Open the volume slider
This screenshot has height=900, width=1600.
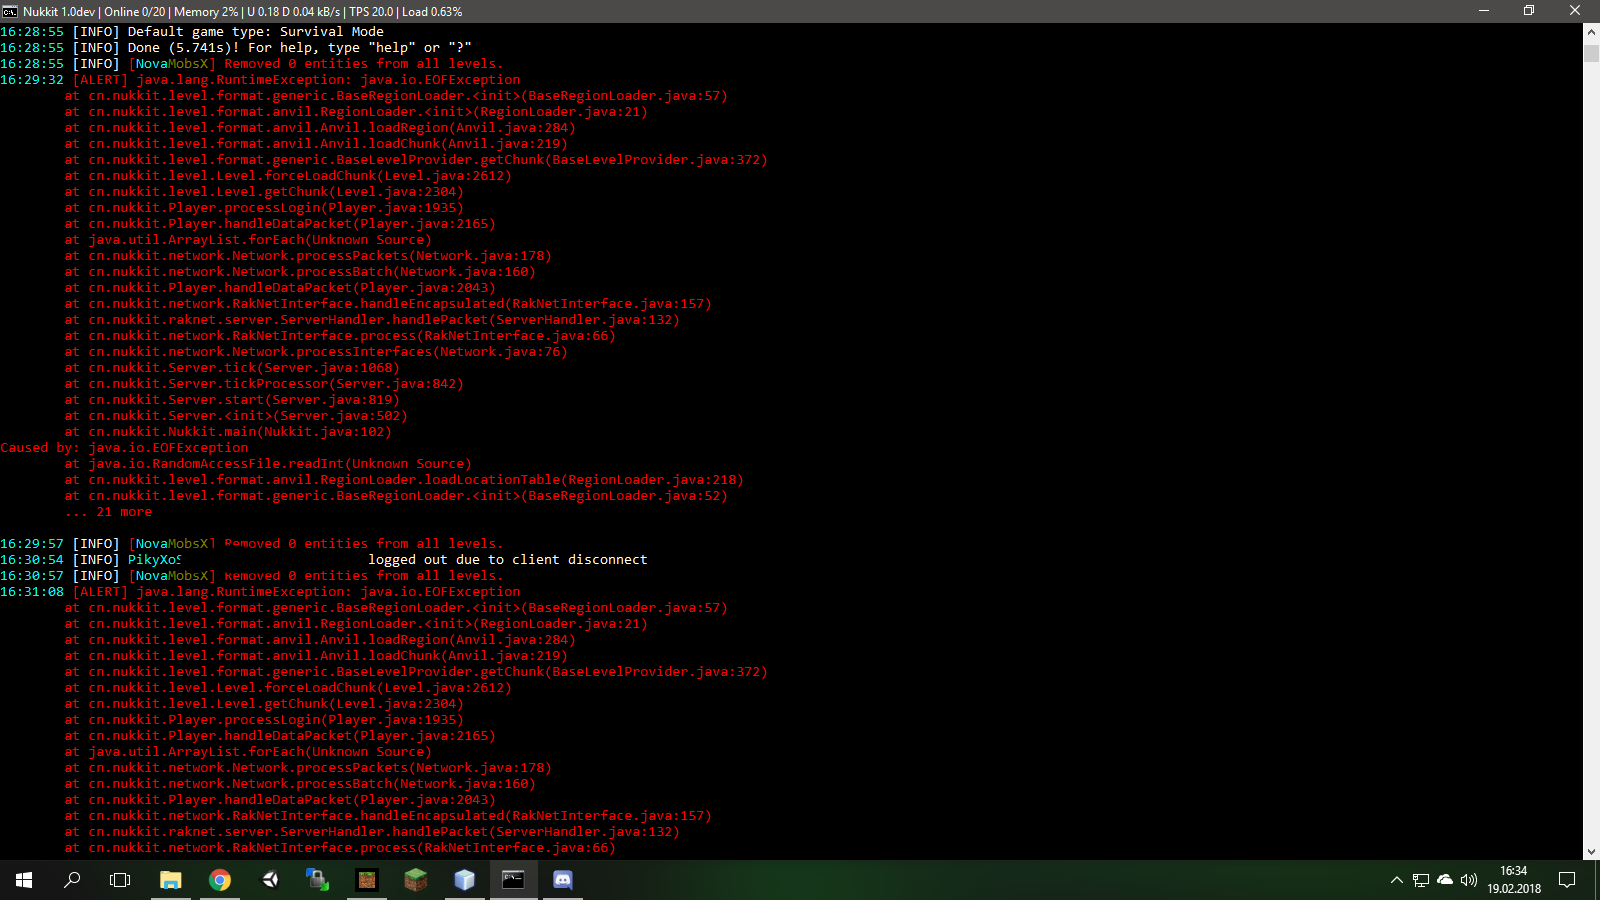1469,880
